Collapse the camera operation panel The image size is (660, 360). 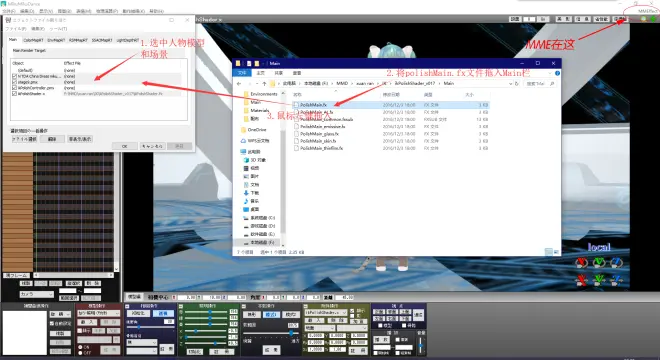[x=128, y=306]
